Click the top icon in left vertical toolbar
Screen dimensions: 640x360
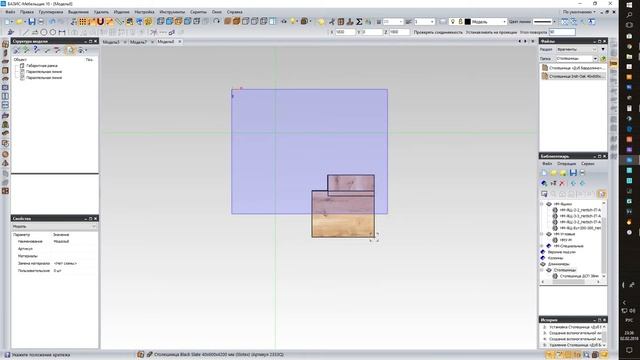pos(5,44)
